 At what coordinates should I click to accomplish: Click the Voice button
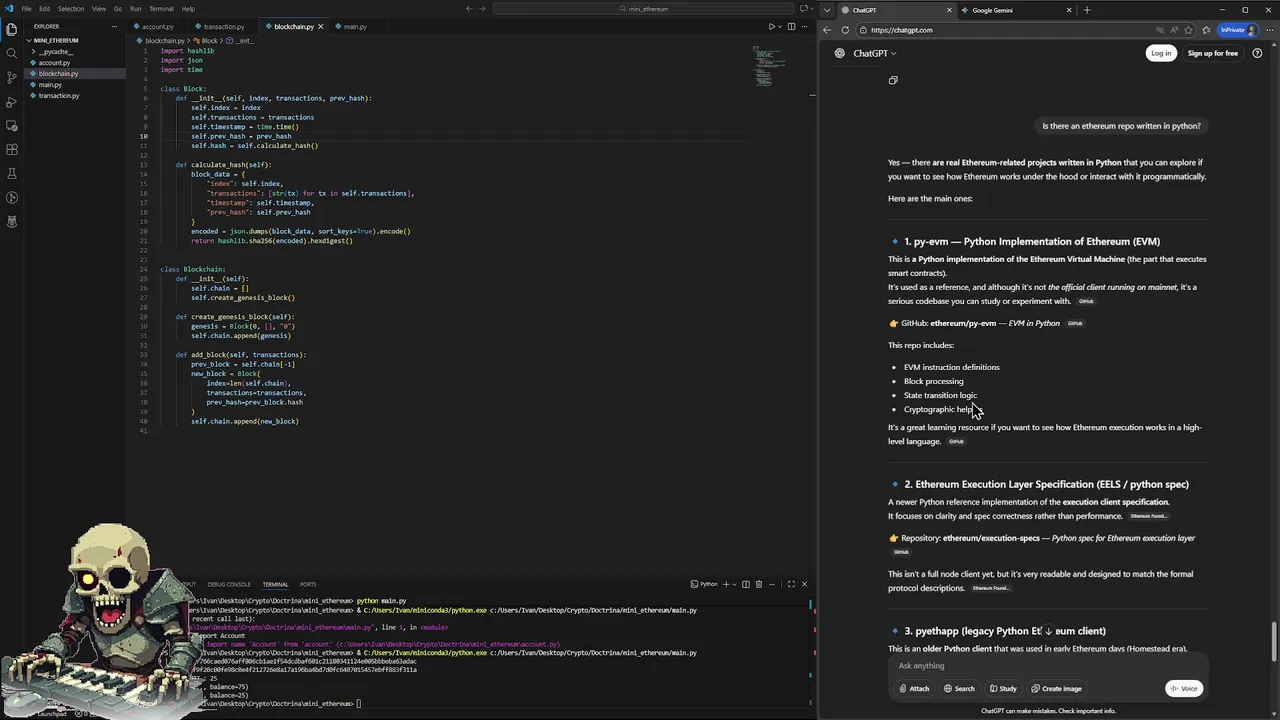coord(1184,688)
